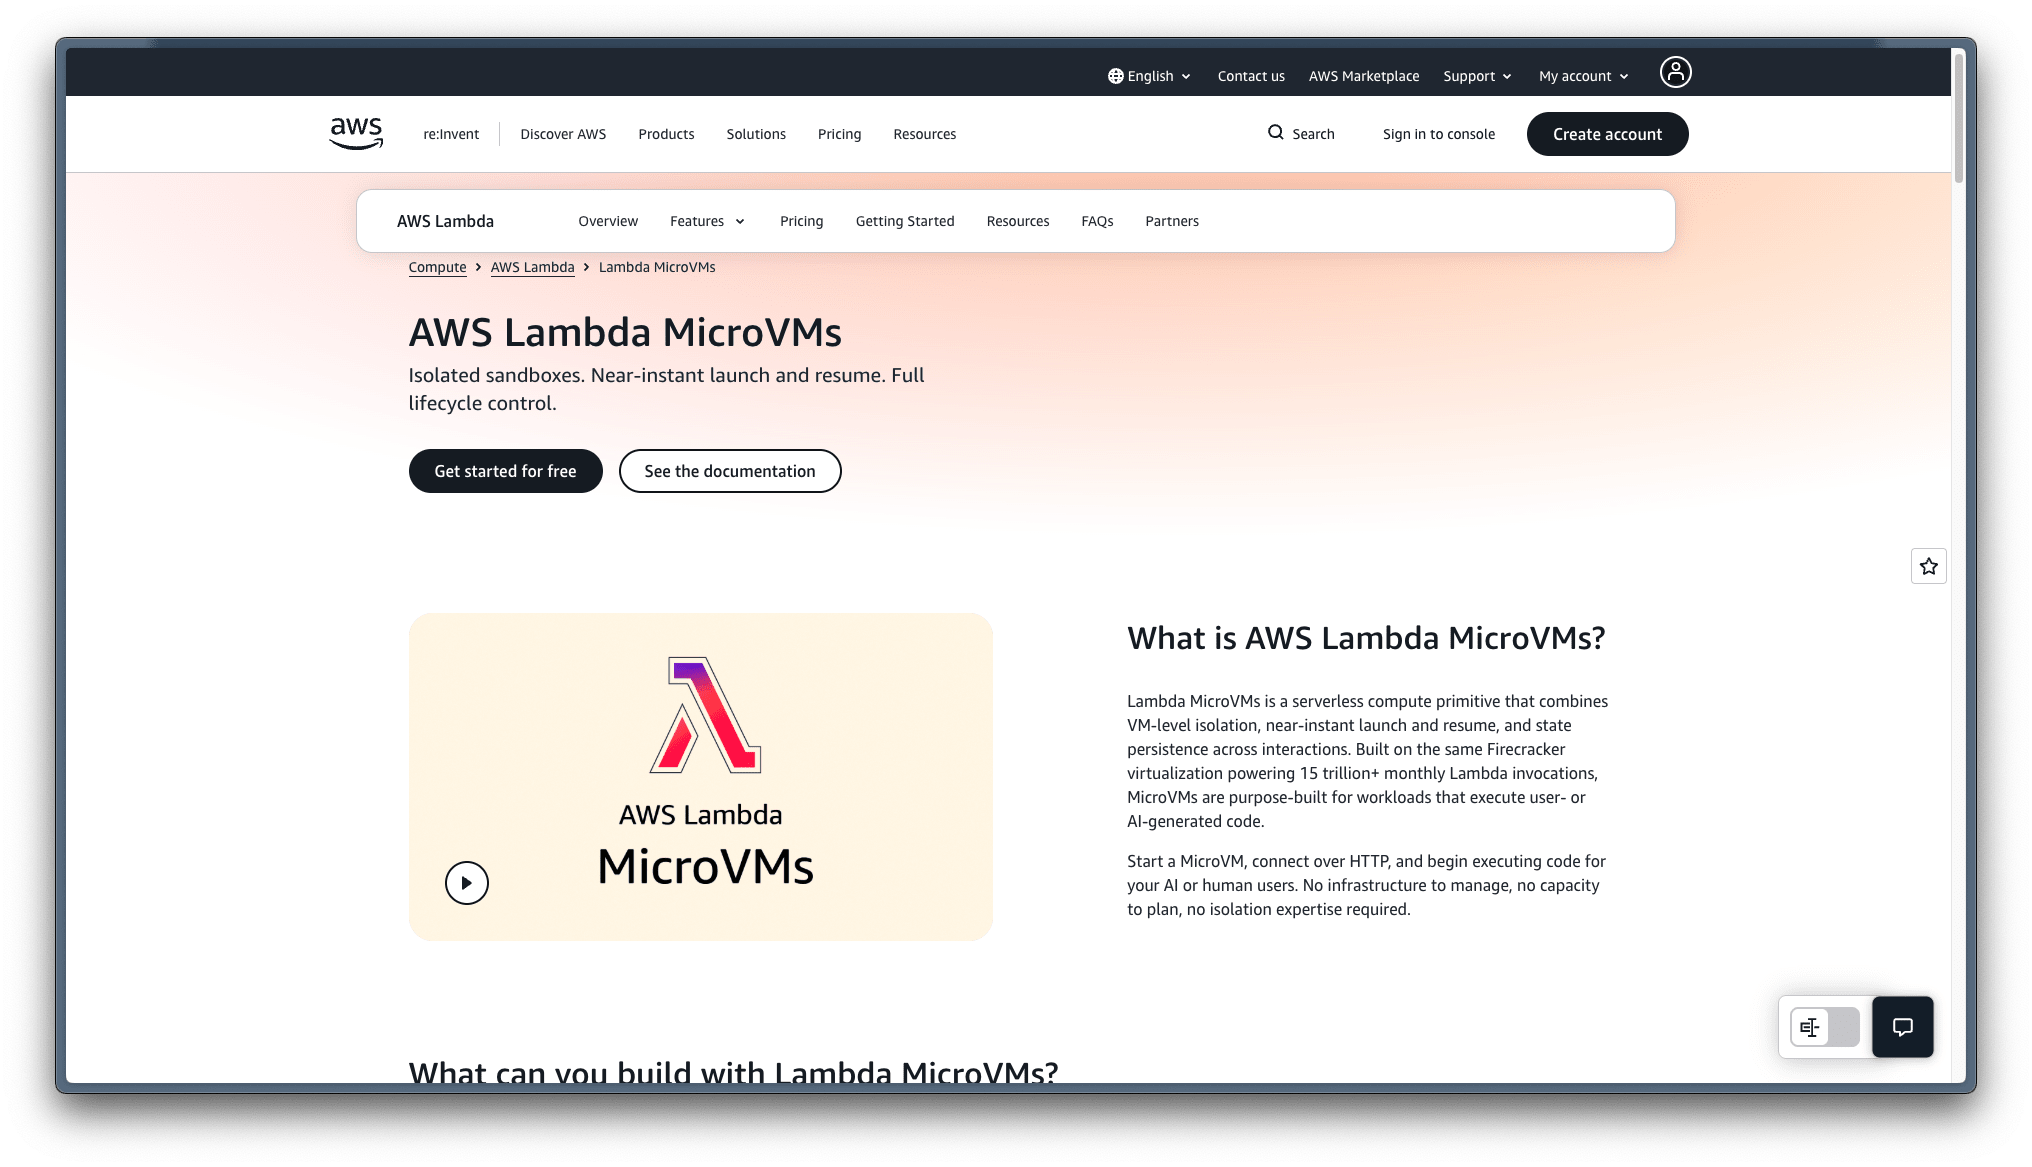Expand the My account dropdown
Image resolution: width=2032 pixels, height=1167 pixels.
pos(1584,76)
